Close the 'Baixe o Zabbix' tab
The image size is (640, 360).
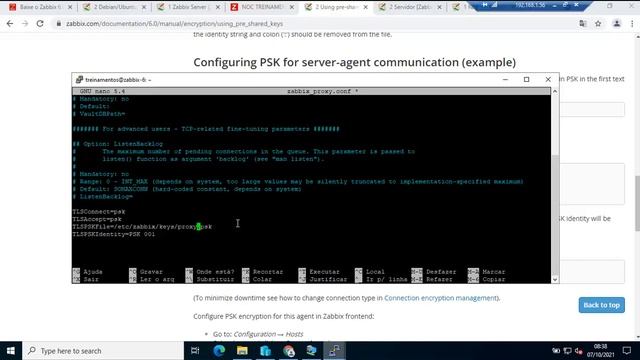point(70,7)
